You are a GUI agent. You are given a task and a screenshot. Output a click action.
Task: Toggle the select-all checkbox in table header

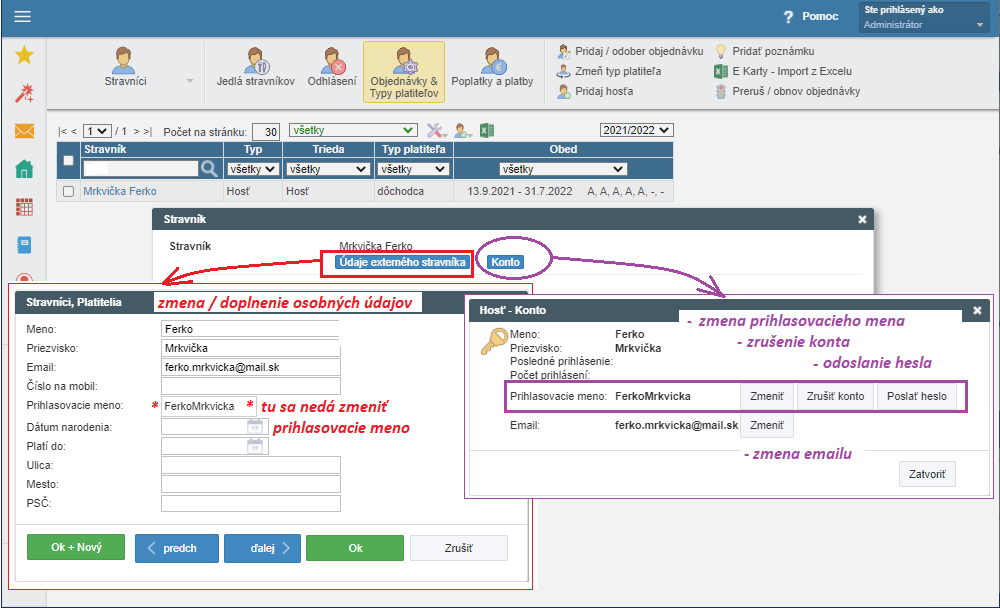tap(68, 160)
